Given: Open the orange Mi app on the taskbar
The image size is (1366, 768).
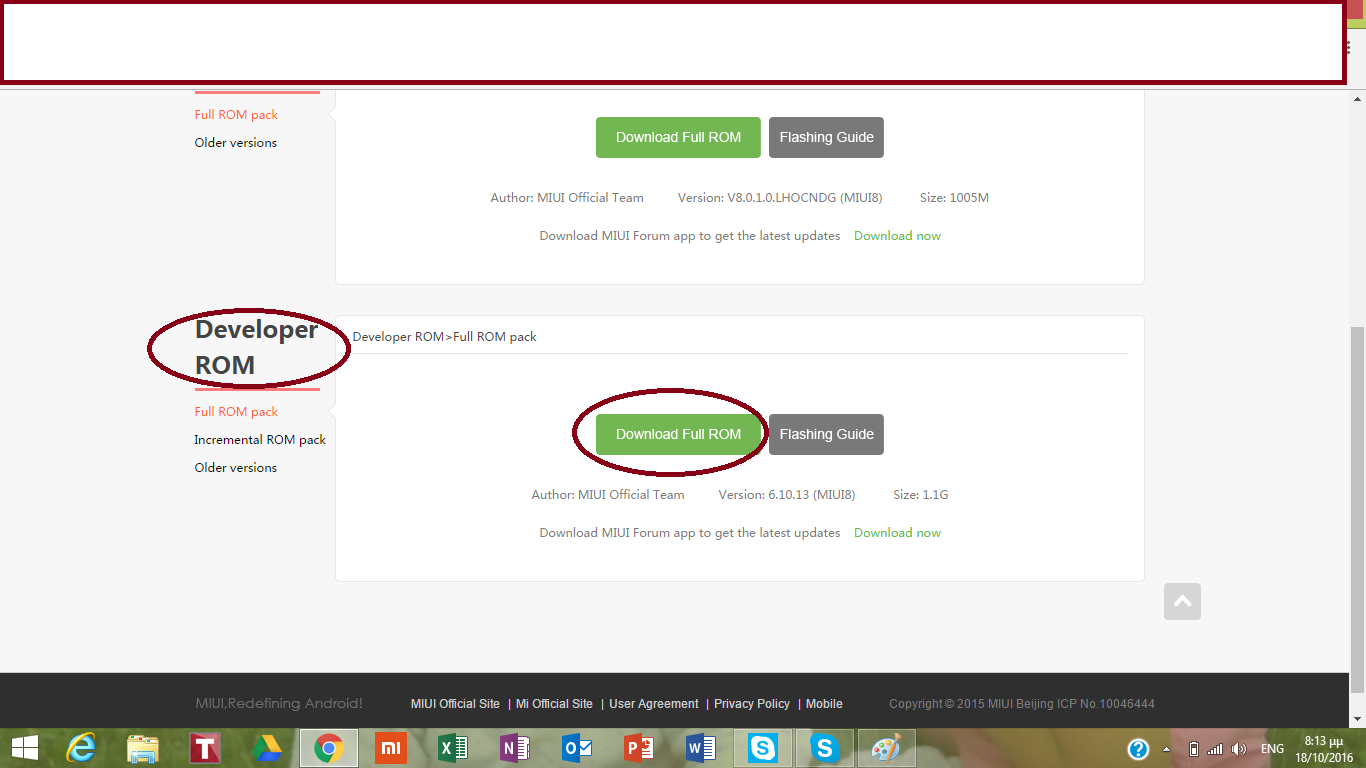Looking at the screenshot, I should point(391,748).
